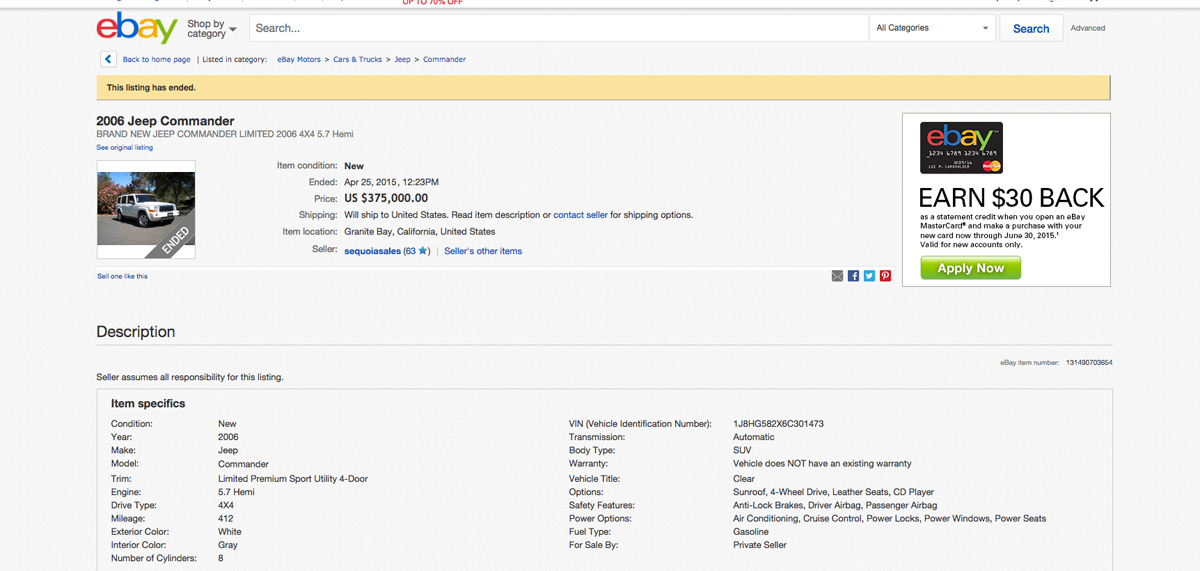Open Jeep breadcrumb link

click(402, 59)
